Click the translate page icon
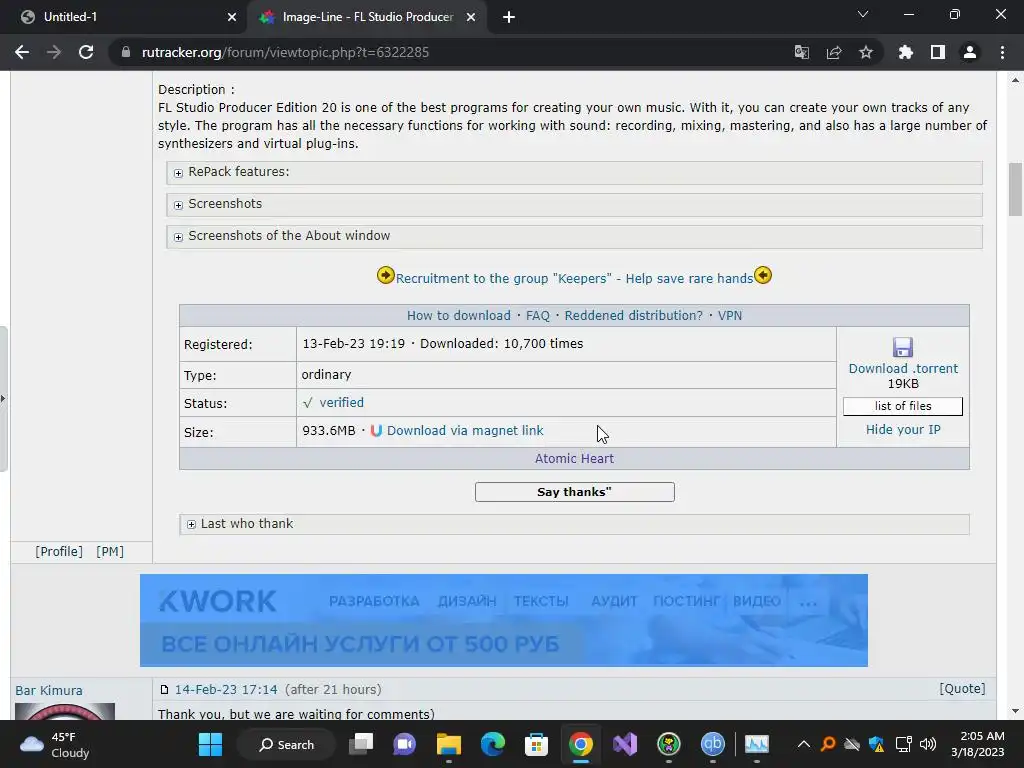This screenshot has height=768, width=1024. (802, 52)
